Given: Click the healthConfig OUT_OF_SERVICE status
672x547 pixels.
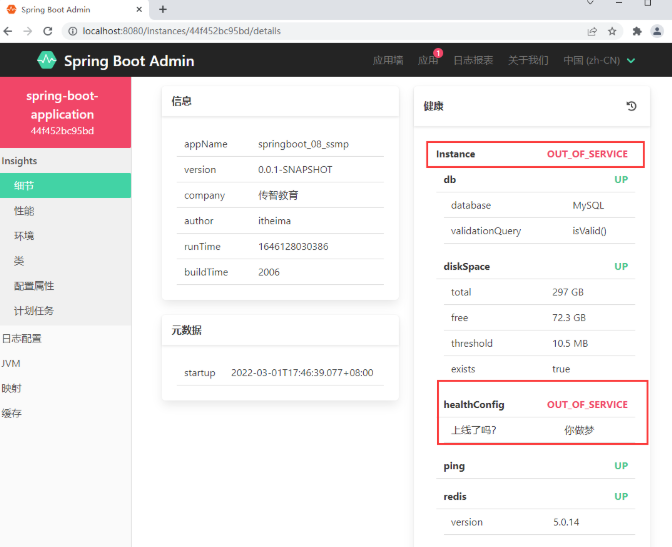Looking at the screenshot, I should pyautogui.click(x=587, y=405).
